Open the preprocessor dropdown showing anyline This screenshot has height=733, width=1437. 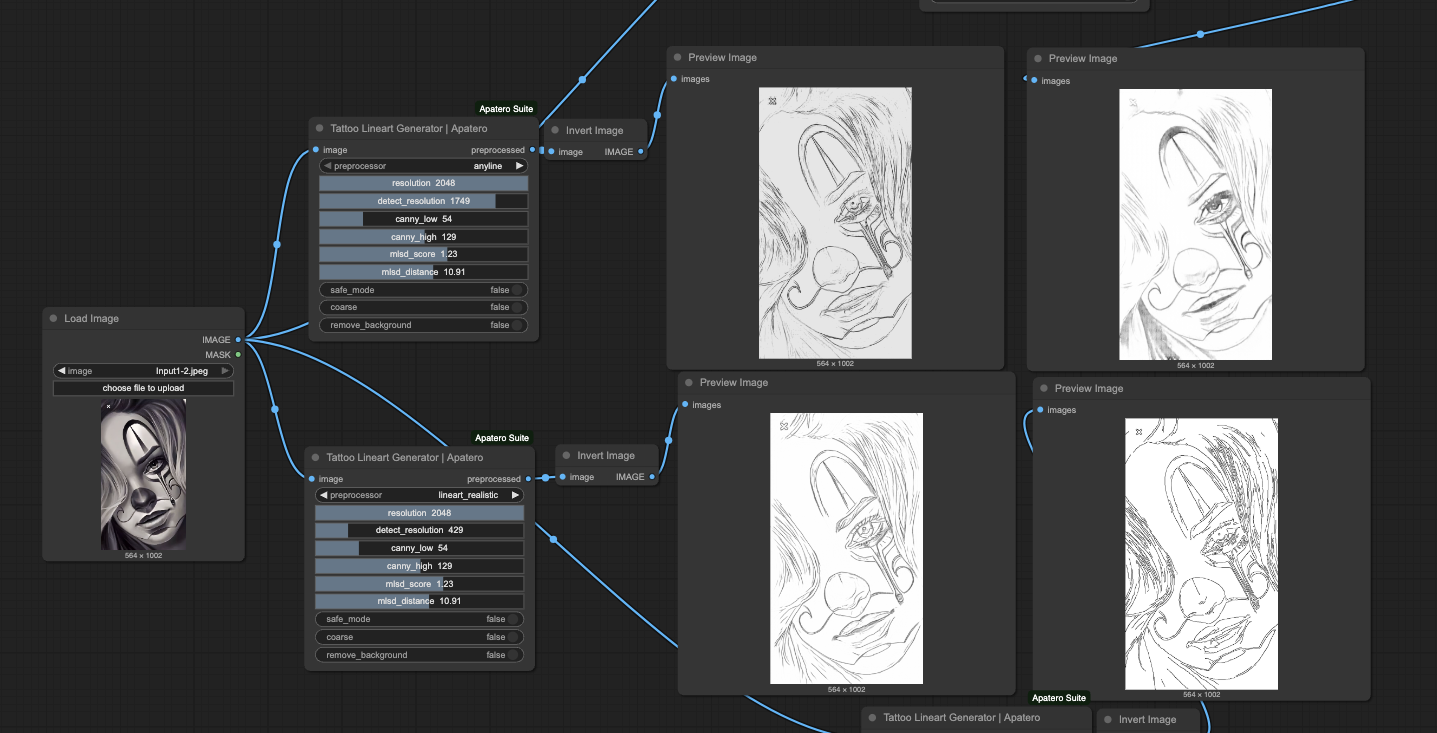(x=423, y=166)
